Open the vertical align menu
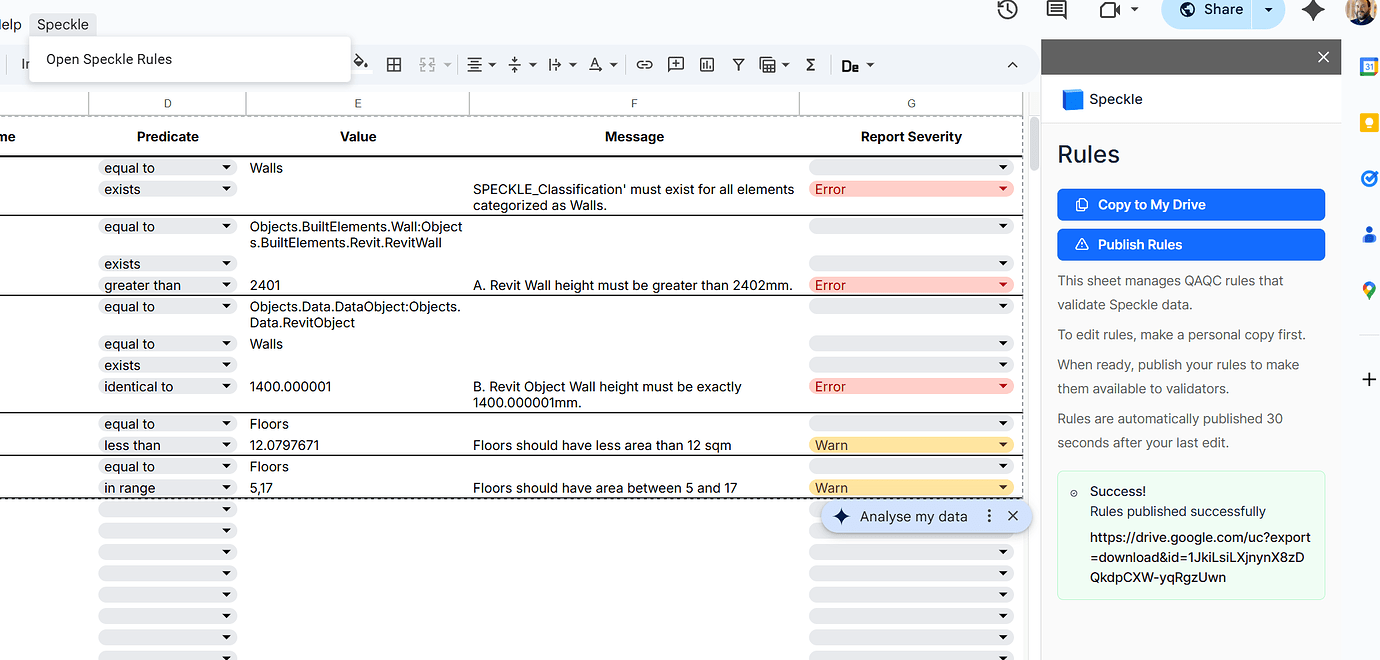This screenshot has height=660, width=1380. [x=521, y=65]
